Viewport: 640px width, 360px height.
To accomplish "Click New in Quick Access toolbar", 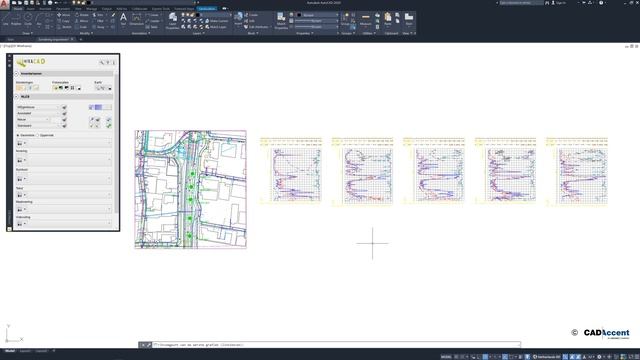I will click(x=14, y=2).
